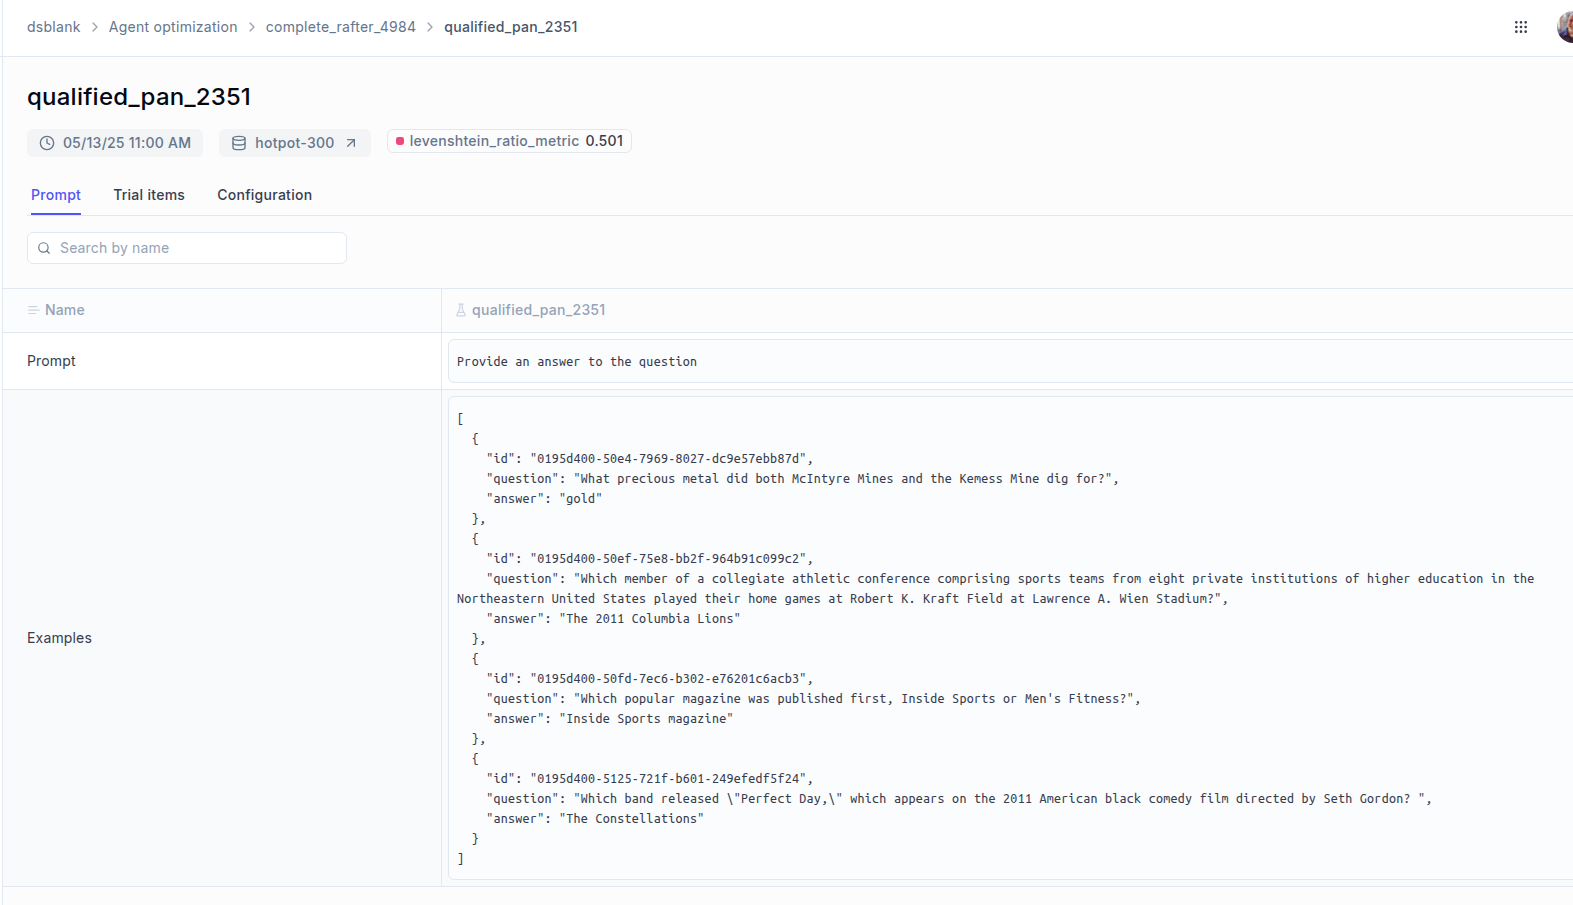Go to dsblank breadcrumb
Image resolution: width=1573 pixels, height=905 pixels.
click(x=54, y=27)
